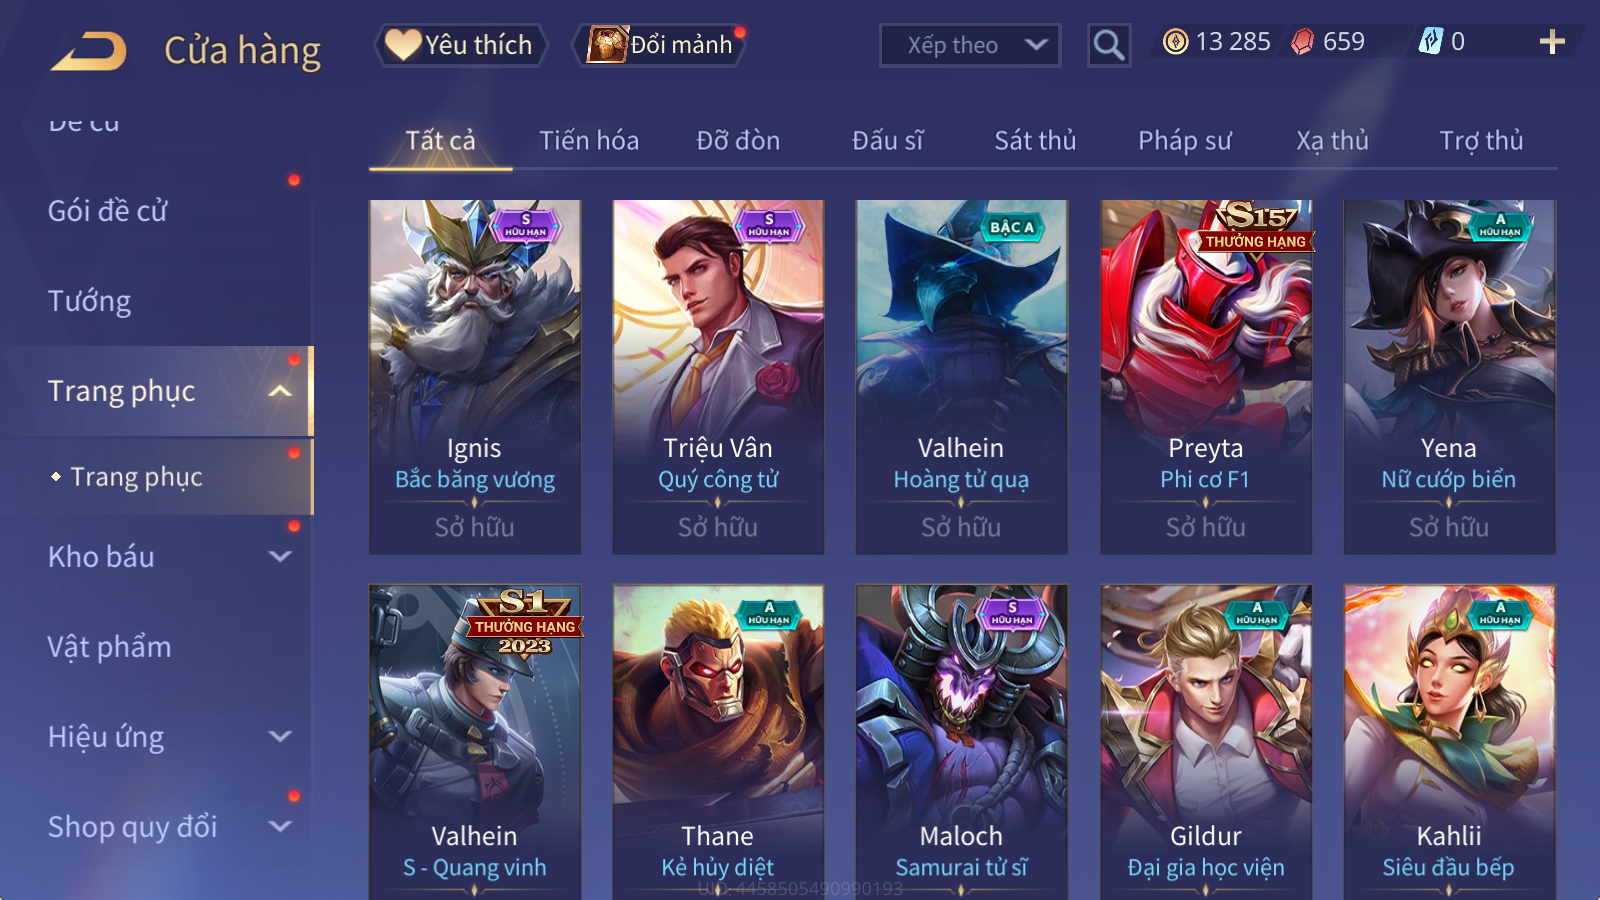Image resolution: width=1600 pixels, height=900 pixels.
Task: Select Preyta Phi cơ F1 skin card
Action: [x=1206, y=377]
